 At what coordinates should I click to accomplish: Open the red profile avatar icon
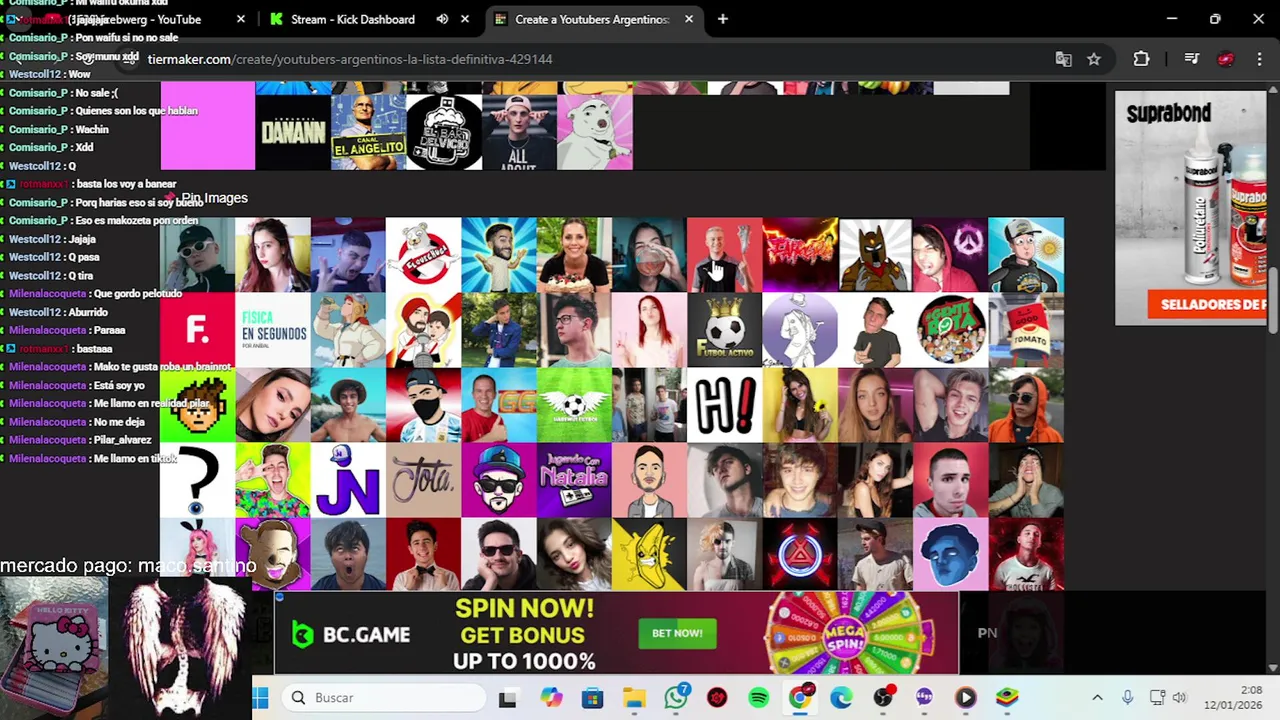pyautogui.click(x=1225, y=59)
